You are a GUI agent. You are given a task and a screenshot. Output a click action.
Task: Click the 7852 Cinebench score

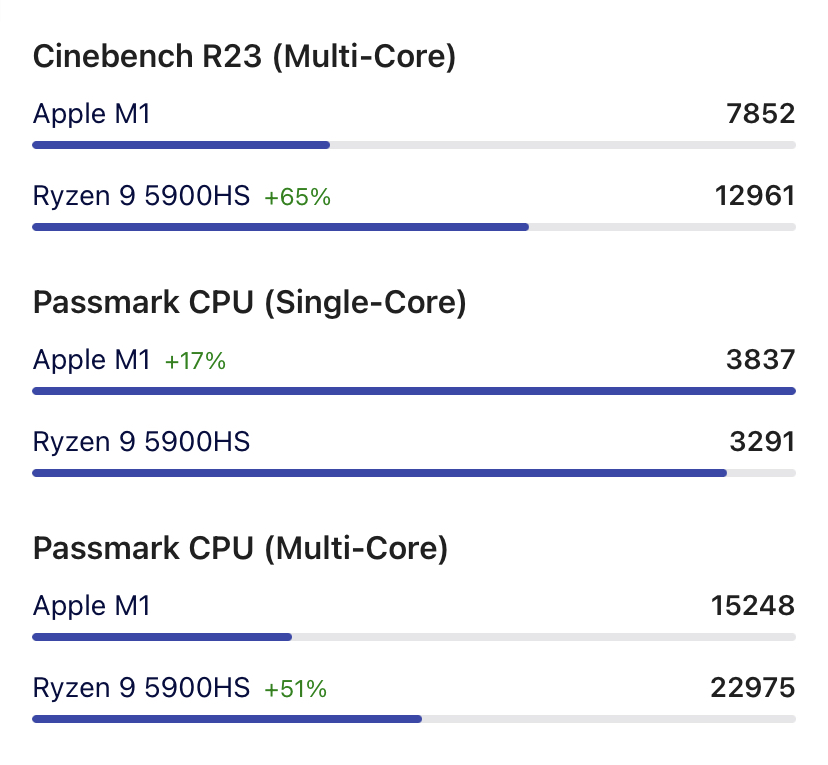pos(761,114)
